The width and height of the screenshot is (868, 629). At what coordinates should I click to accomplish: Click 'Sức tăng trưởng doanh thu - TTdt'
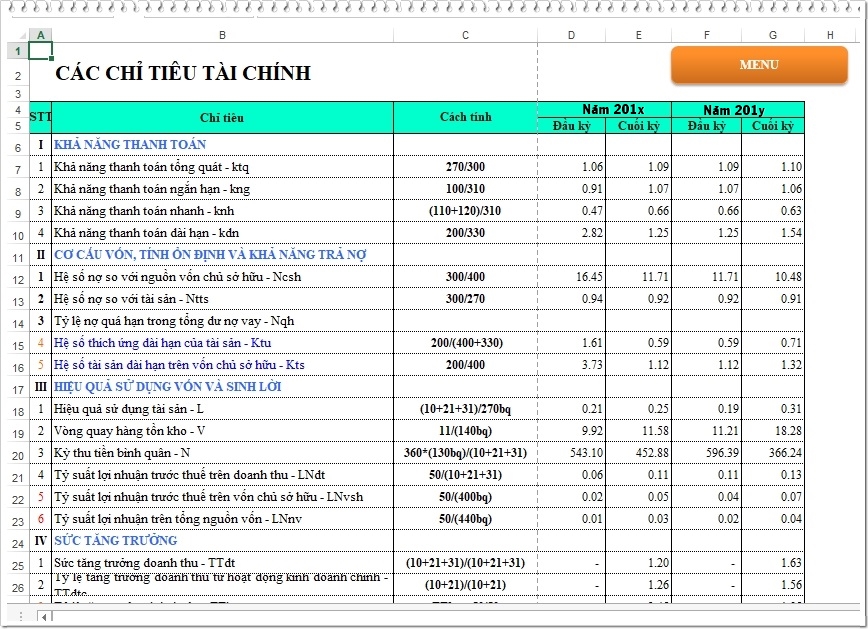[144, 563]
